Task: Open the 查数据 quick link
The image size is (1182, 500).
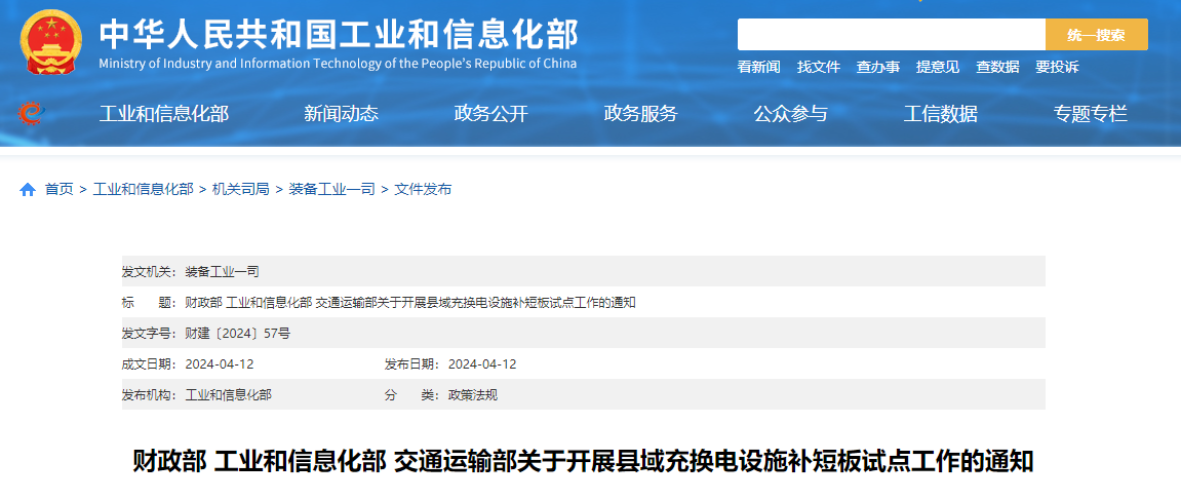Action: [997, 67]
